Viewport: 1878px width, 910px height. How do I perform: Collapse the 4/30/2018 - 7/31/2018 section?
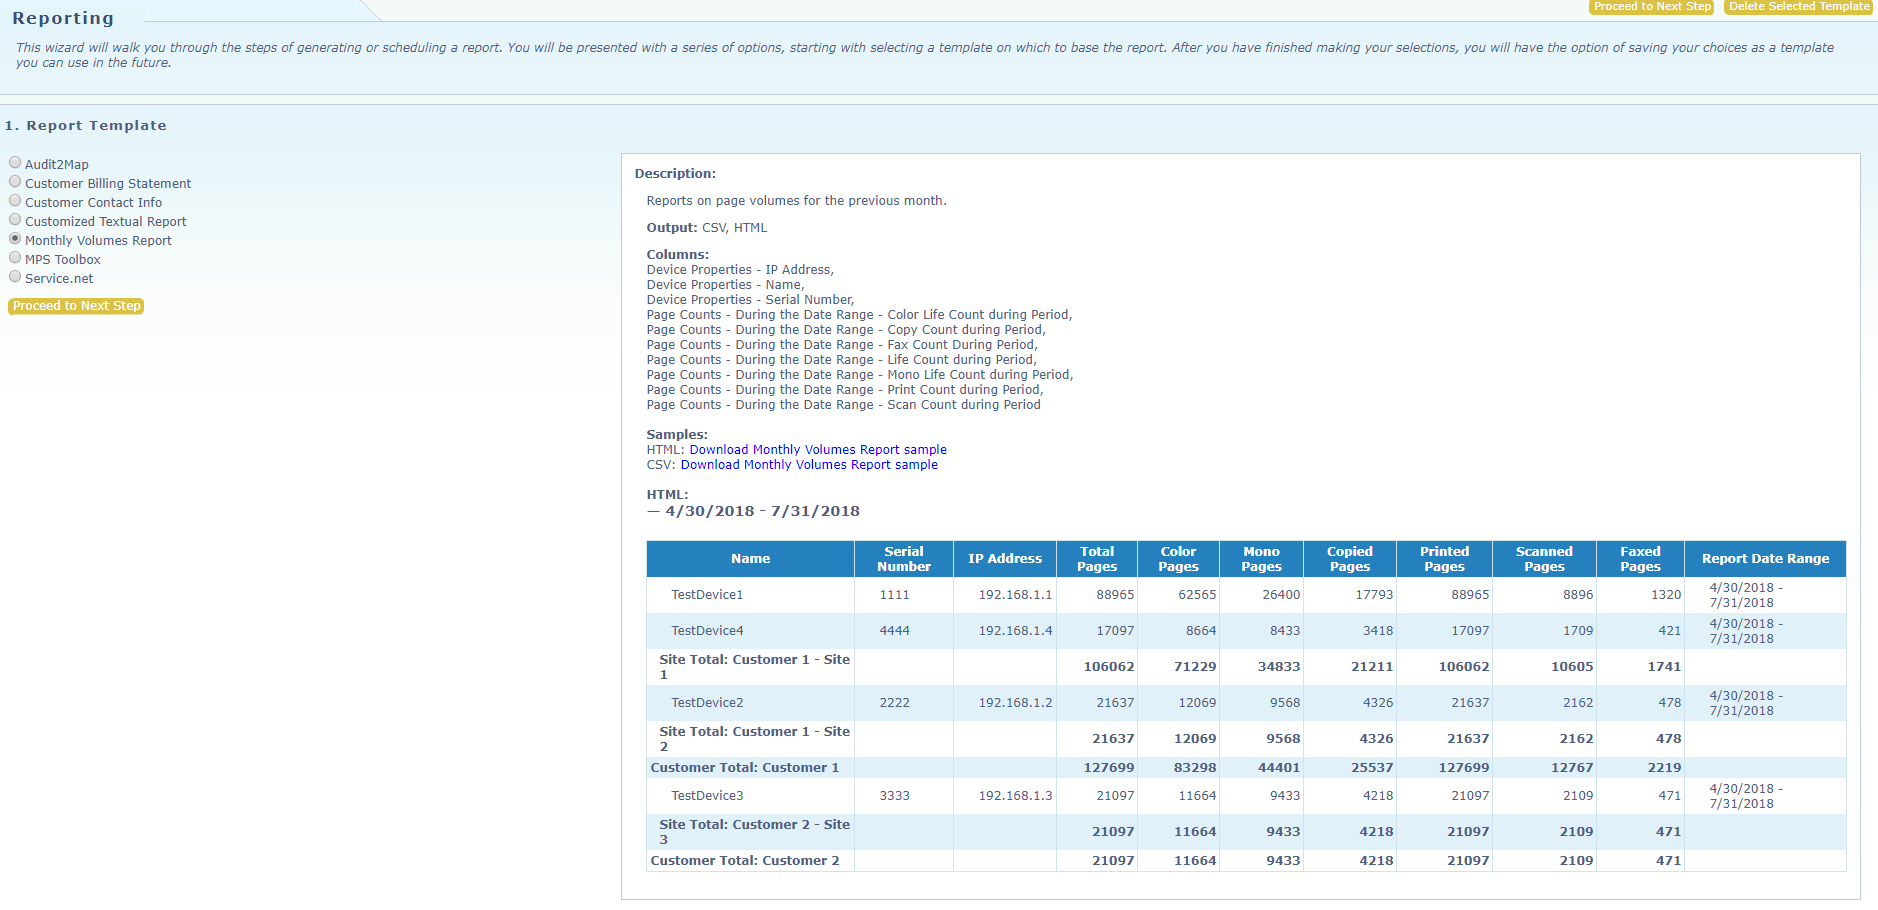click(653, 511)
